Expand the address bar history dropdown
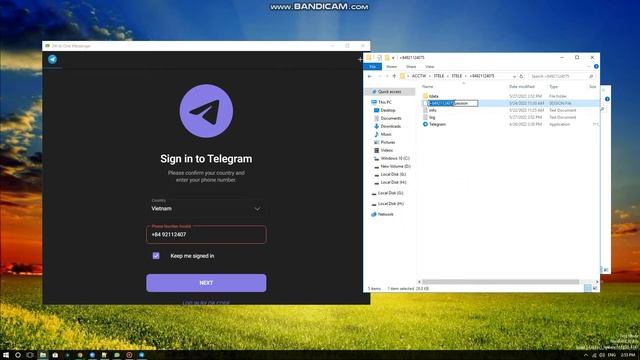Image resolution: width=640 pixels, height=360 pixels. (x=514, y=76)
